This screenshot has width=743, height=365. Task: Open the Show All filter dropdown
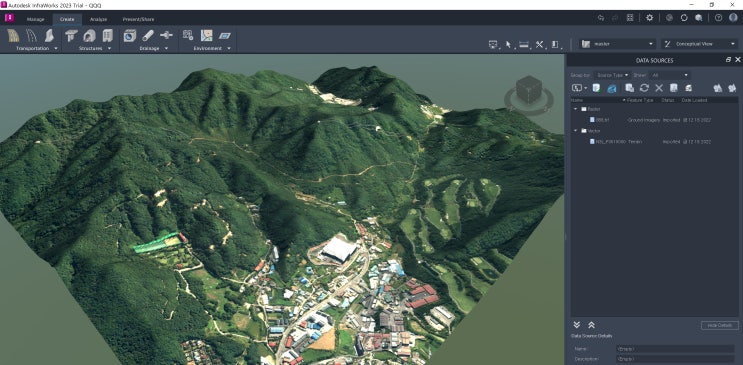tap(670, 75)
